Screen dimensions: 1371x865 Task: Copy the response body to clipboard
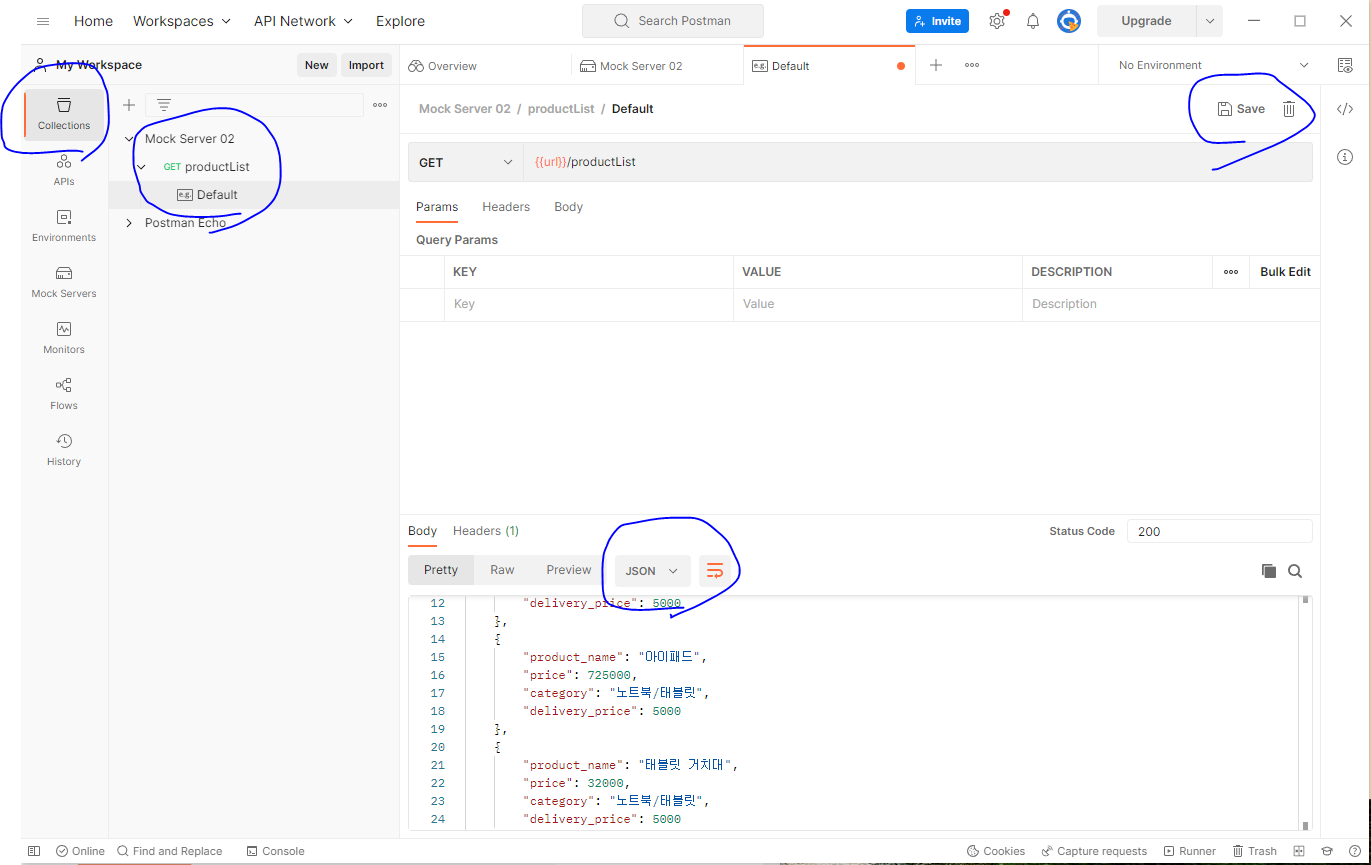click(x=1268, y=571)
